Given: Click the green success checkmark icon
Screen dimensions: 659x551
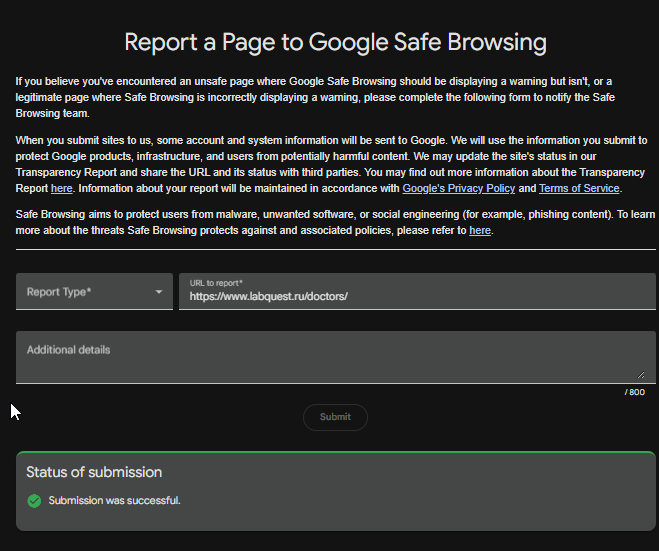Looking at the screenshot, I should click(x=34, y=501).
